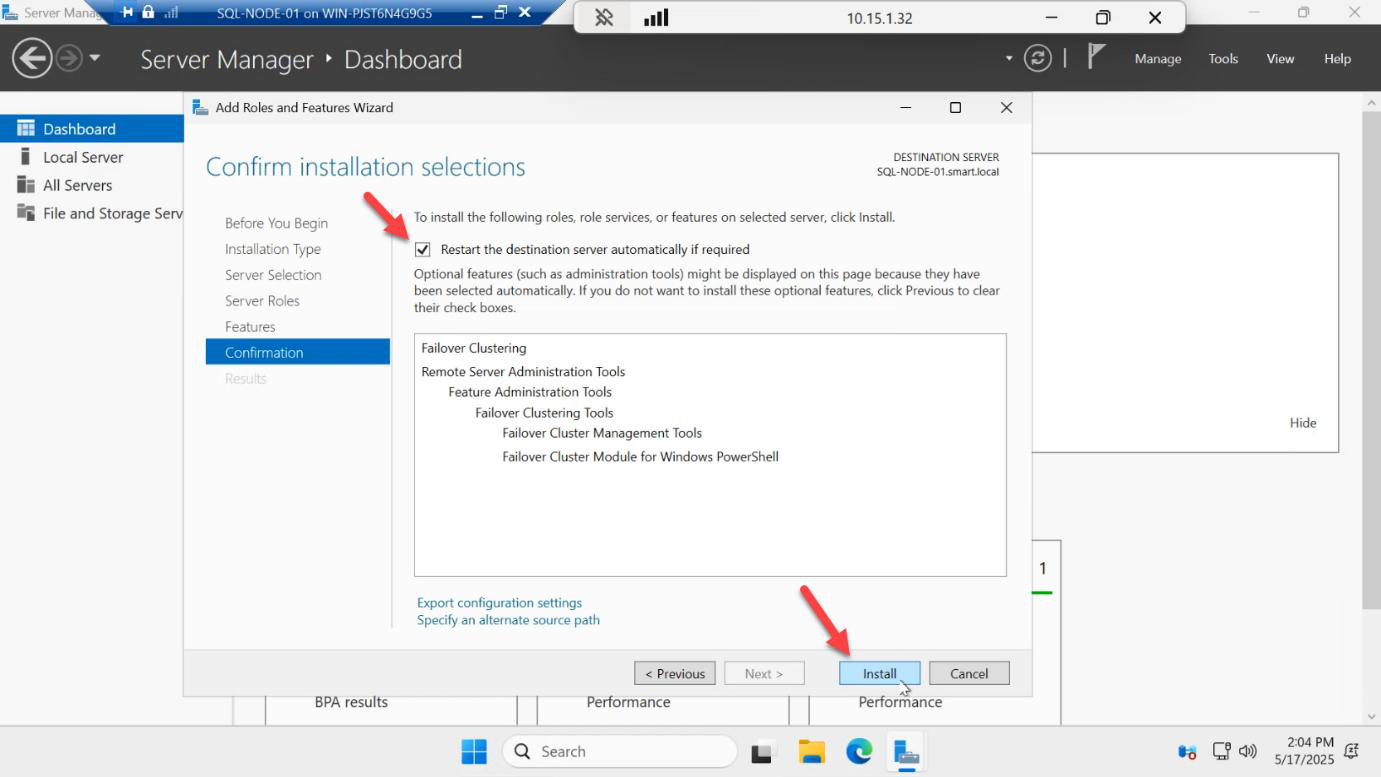
Task: Click the taskbar Search box
Action: click(619, 751)
